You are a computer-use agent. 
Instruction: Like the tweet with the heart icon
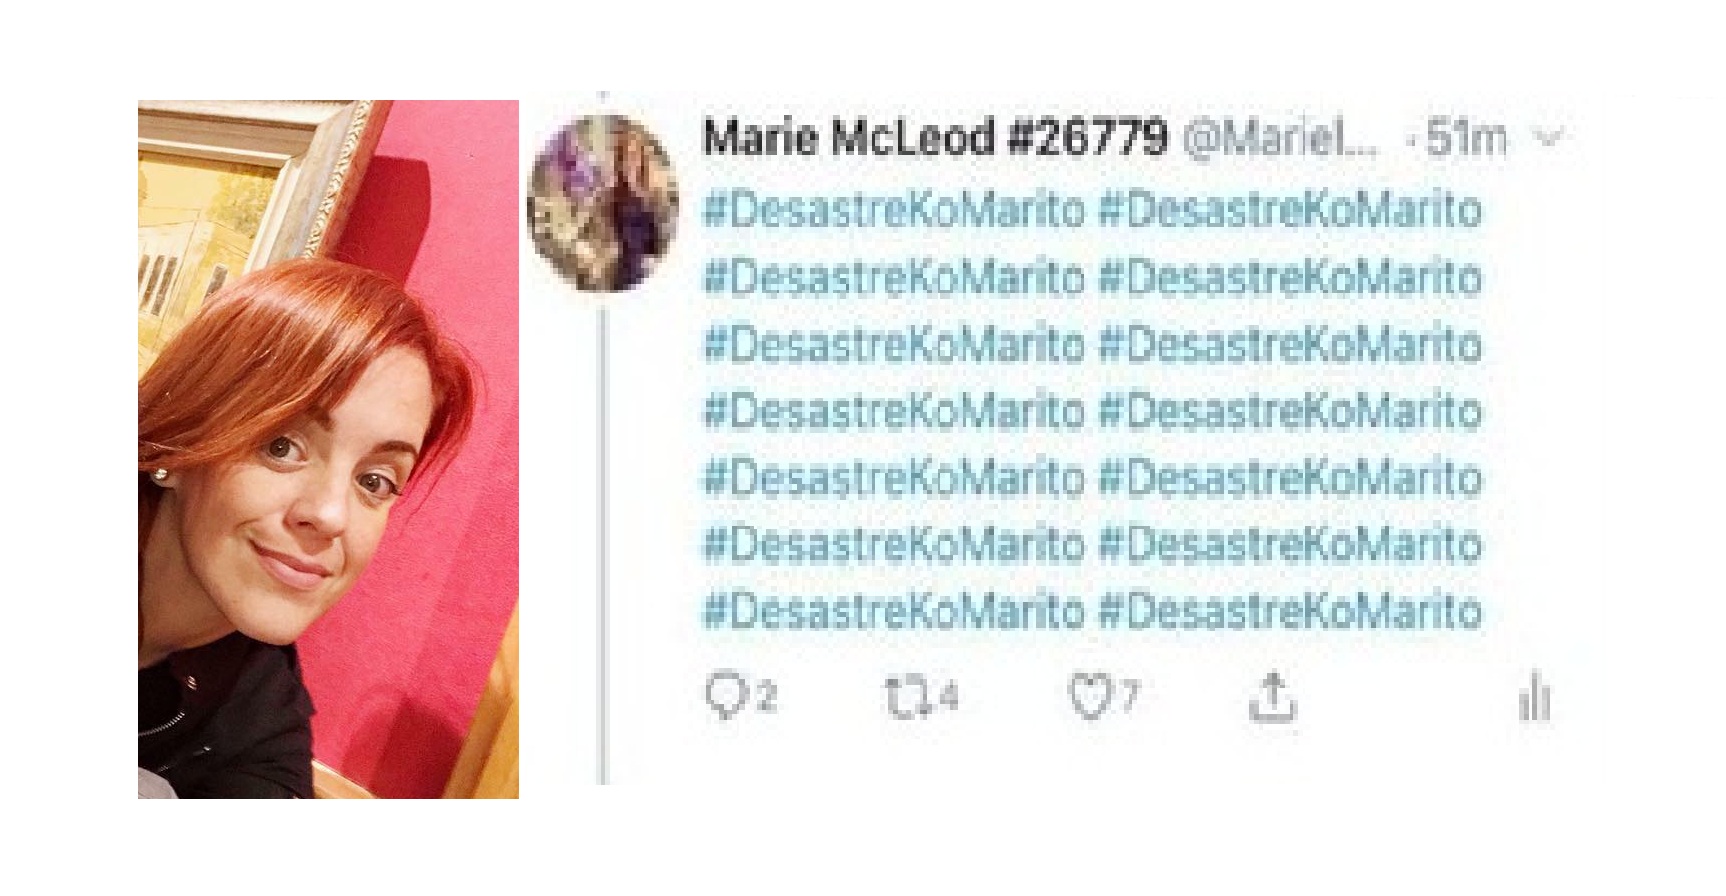(x=1090, y=697)
